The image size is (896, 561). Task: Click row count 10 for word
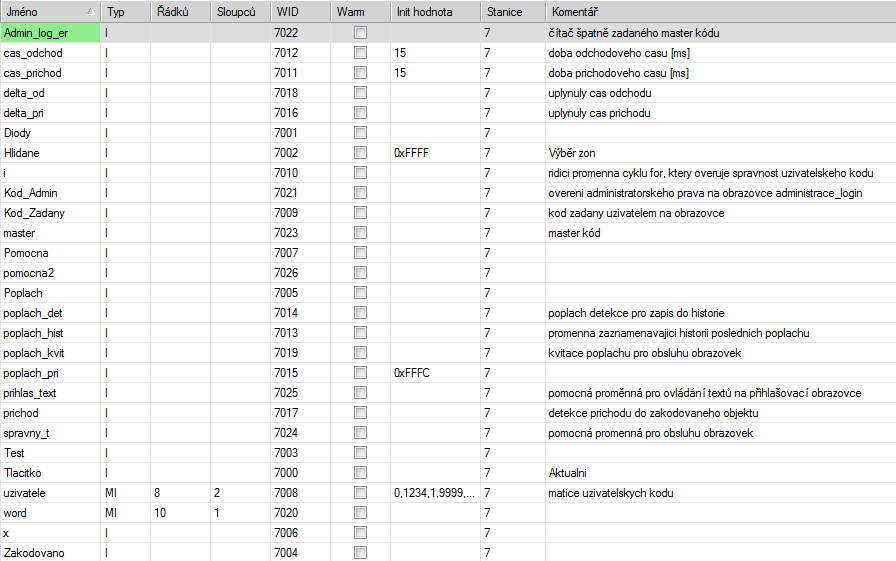[160, 513]
